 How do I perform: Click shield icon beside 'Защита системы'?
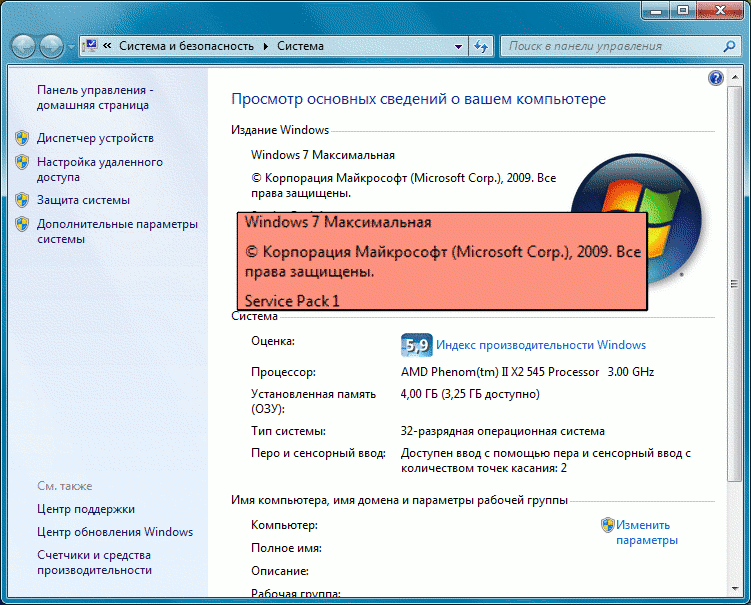coord(22,200)
